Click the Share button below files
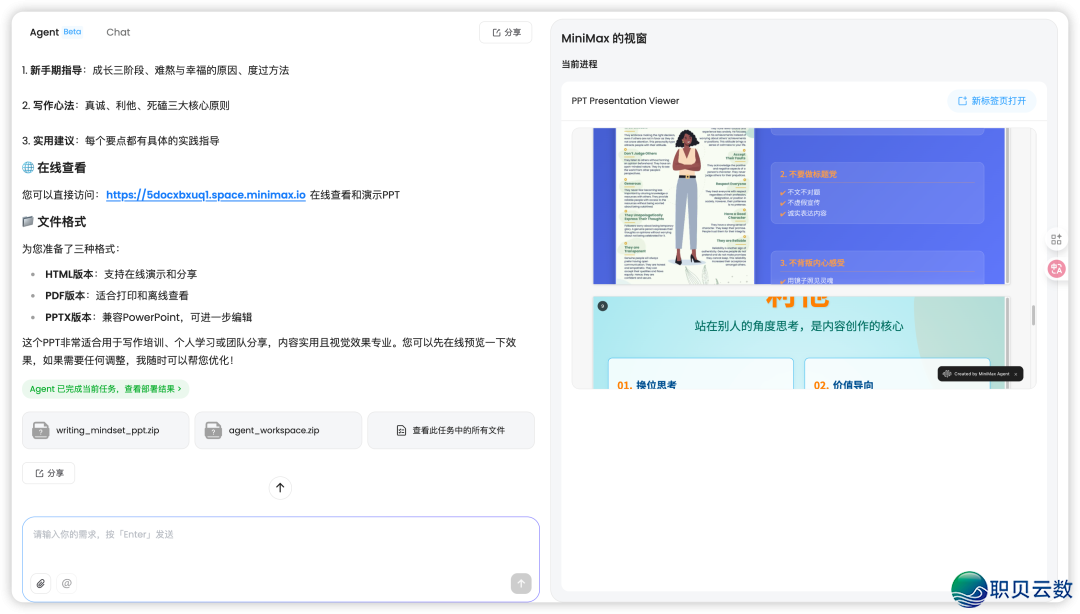This screenshot has width=1080, height=614. pyautogui.click(x=49, y=473)
